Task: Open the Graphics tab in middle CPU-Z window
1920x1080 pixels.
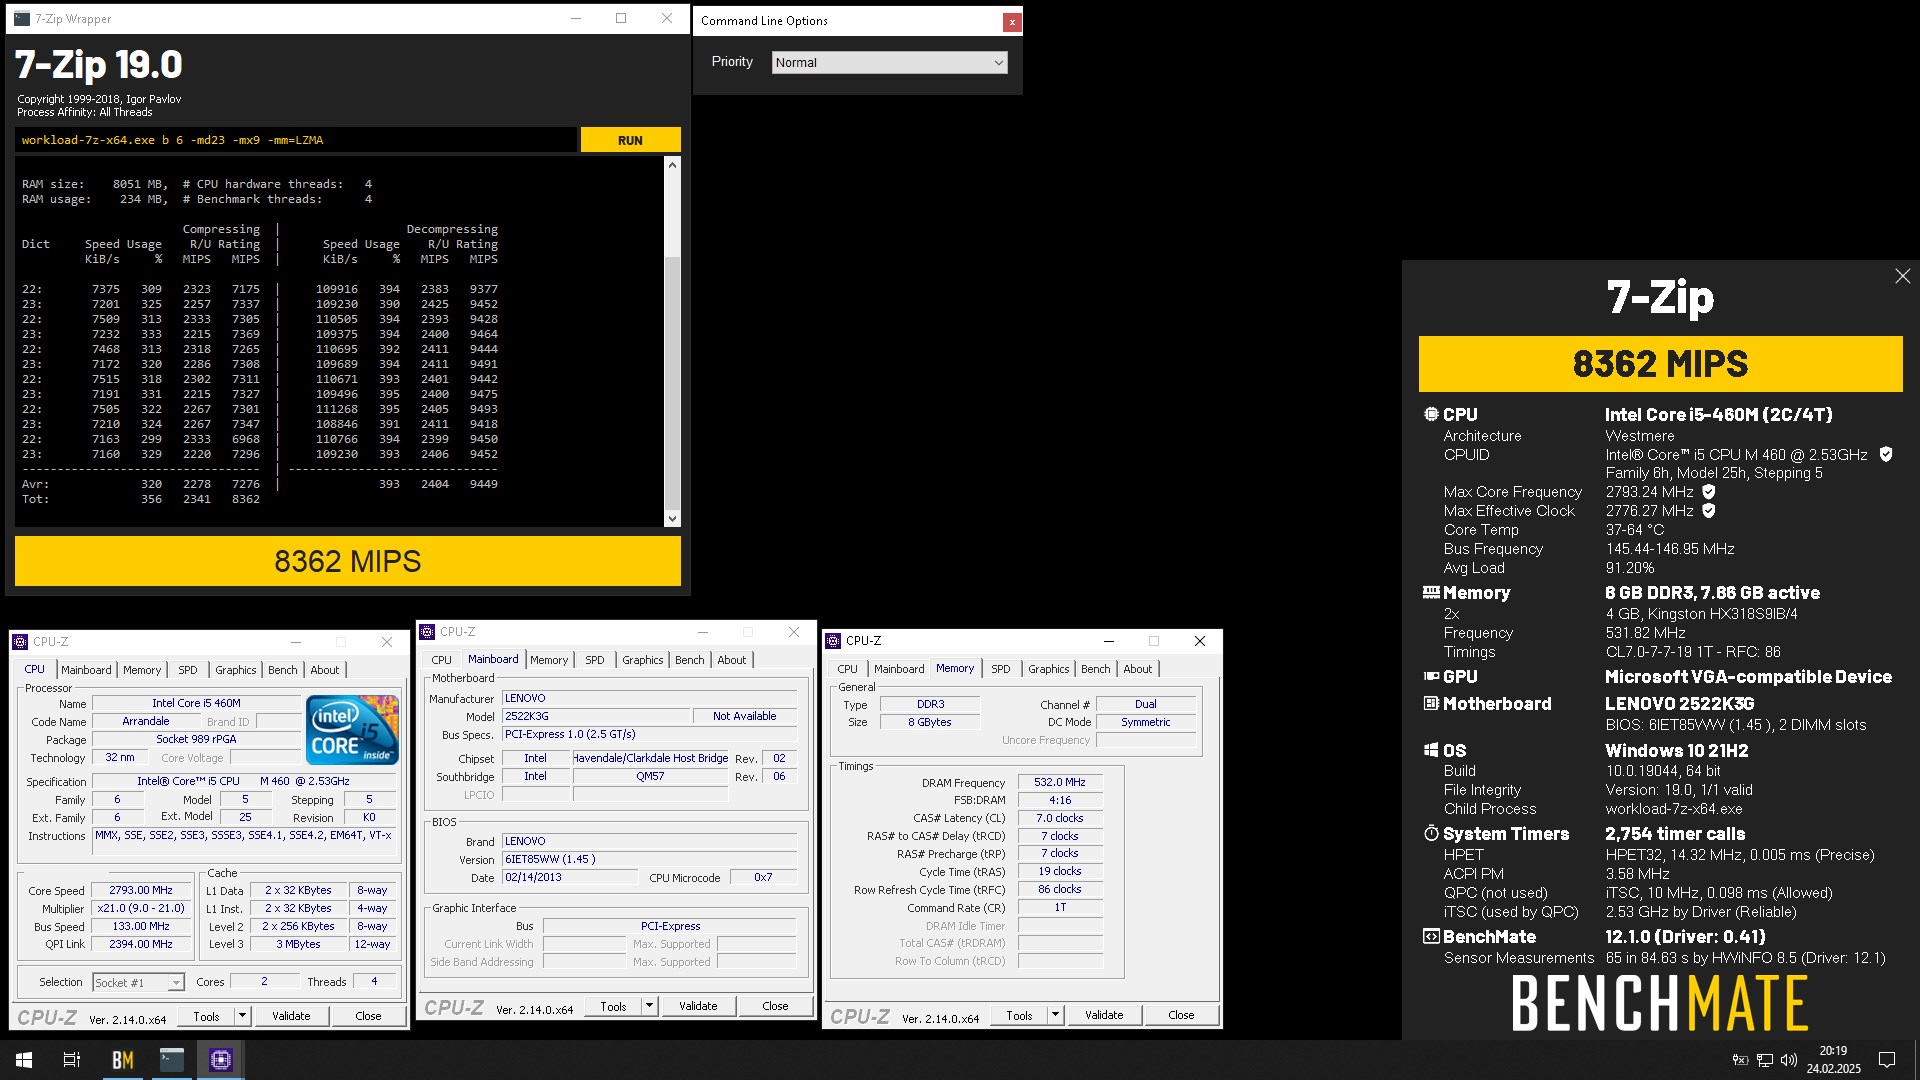Action: click(642, 660)
